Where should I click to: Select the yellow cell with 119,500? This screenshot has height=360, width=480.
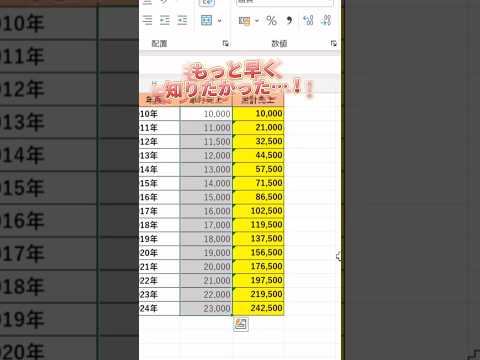[258, 225]
